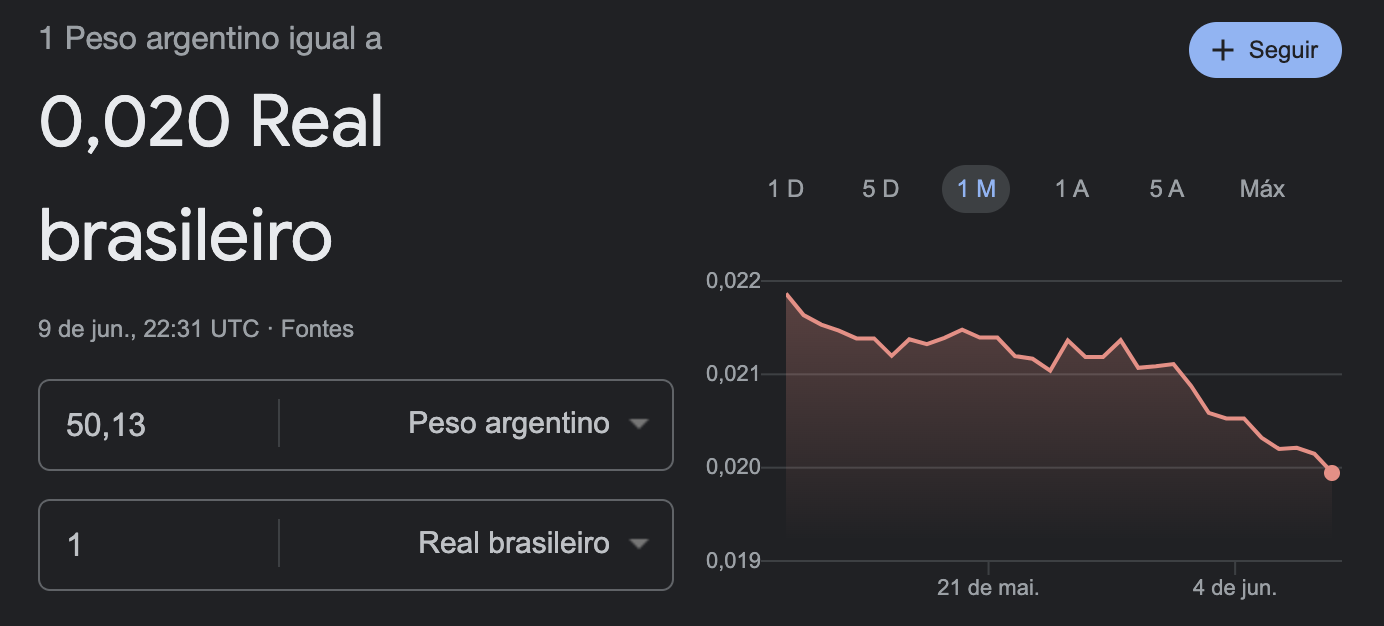Click the dropdown arrow beside Real brasileiro
The image size is (1384, 626).
pos(638,544)
